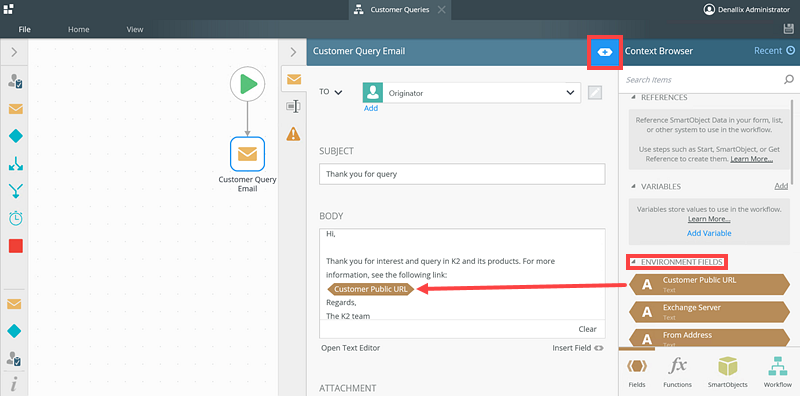The image size is (800, 396).
Task: Select the Workflow category icon
Action: click(778, 372)
